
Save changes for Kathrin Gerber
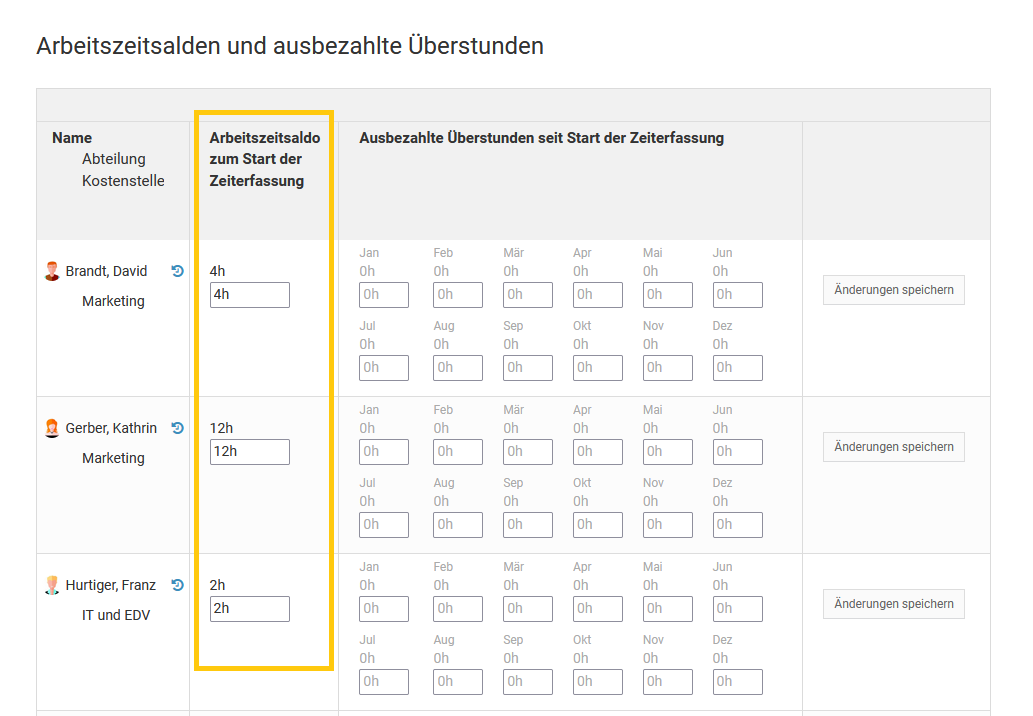pyautogui.click(x=893, y=447)
